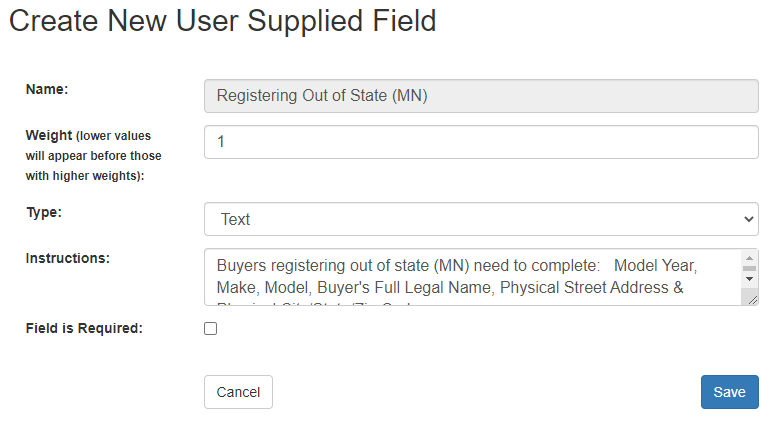The height and width of the screenshot is (426, 778).
Task: Click the "Type:" field label
Action: click(44, 212)
